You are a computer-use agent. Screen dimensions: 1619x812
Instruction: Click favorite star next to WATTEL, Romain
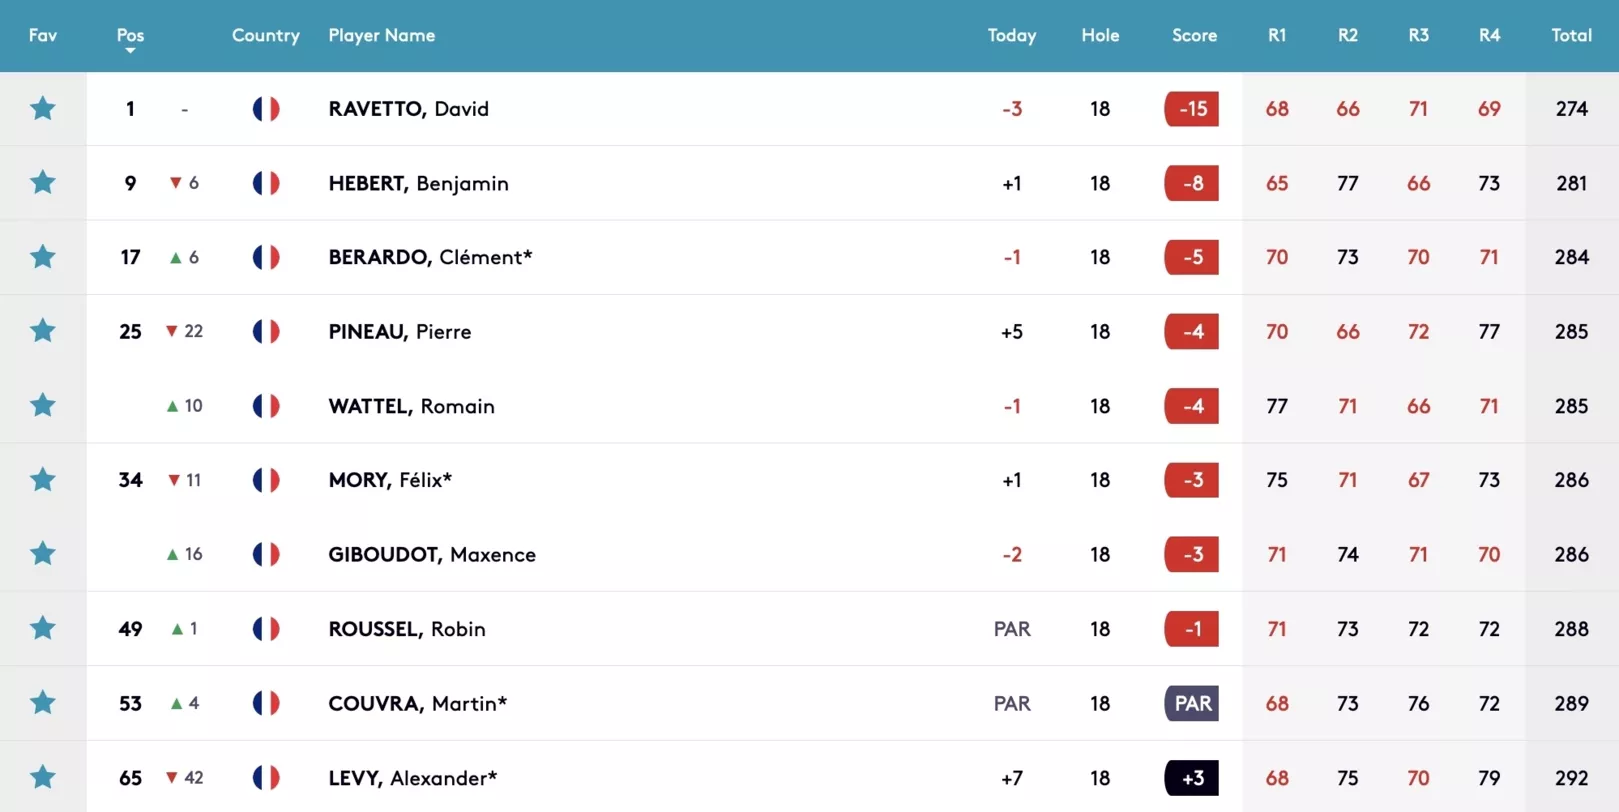(x=42, y=405)
